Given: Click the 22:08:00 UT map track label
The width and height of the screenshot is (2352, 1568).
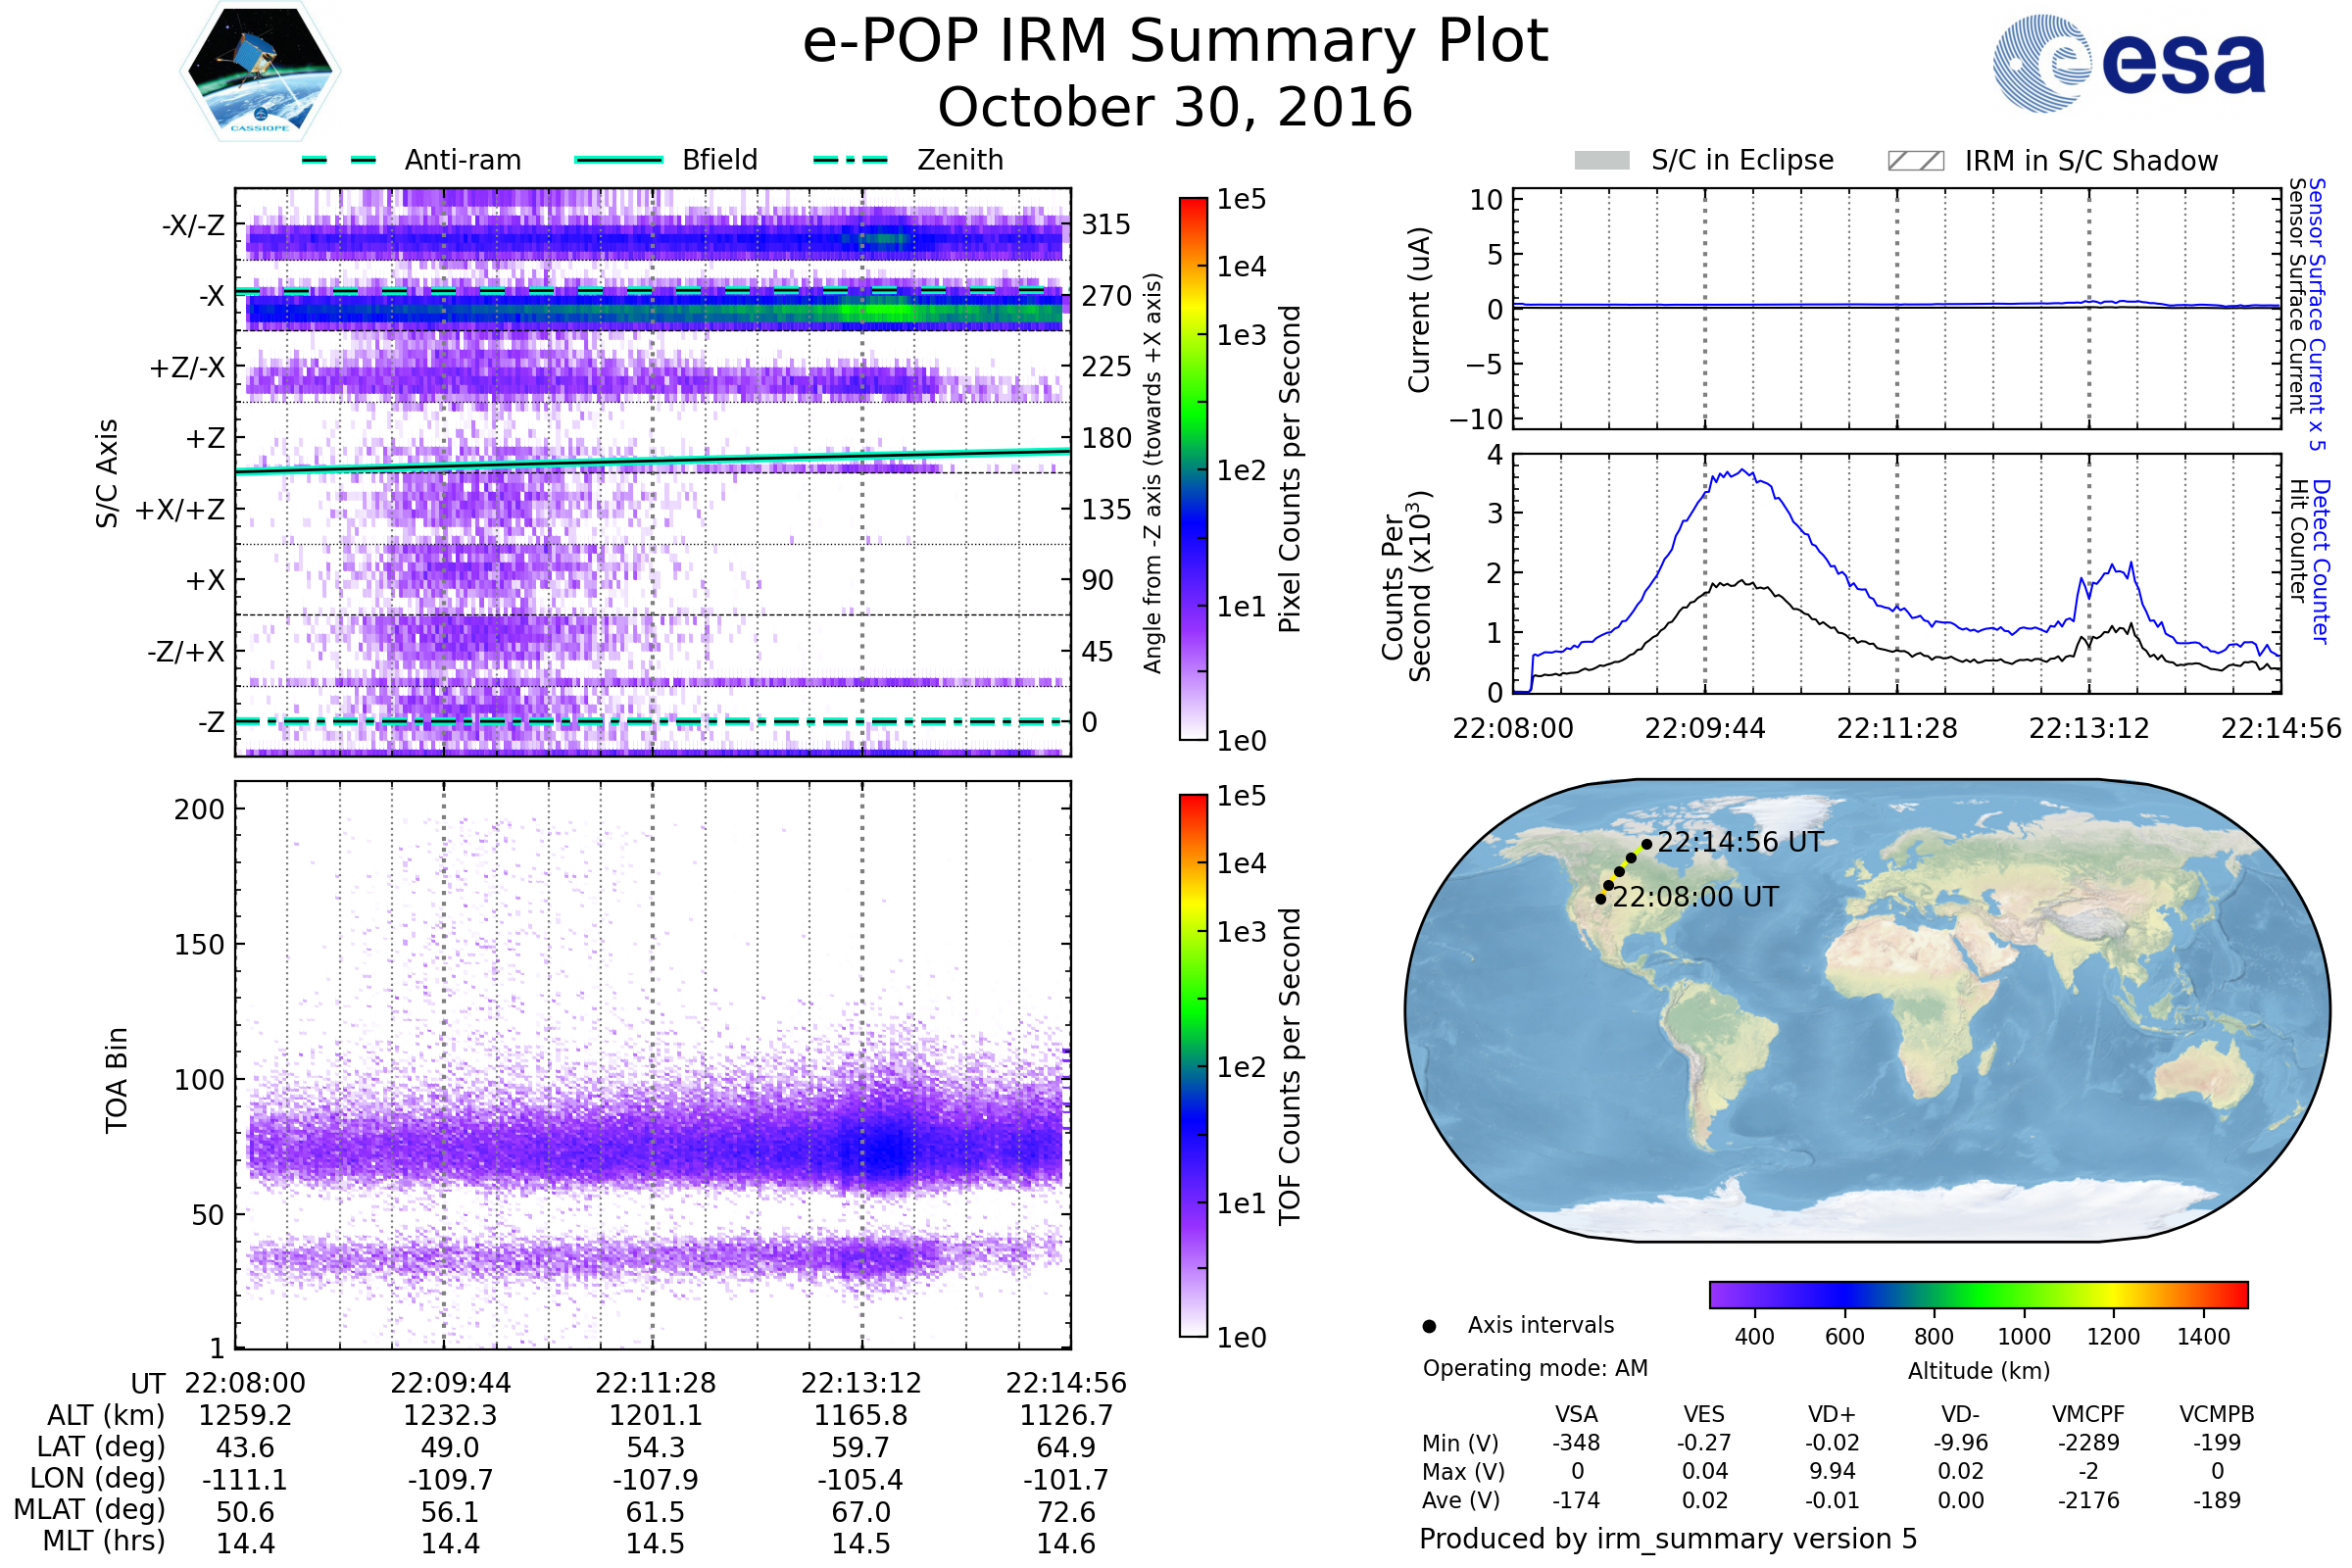Looking at the screenshot, I should click(x=1695, y=897).
